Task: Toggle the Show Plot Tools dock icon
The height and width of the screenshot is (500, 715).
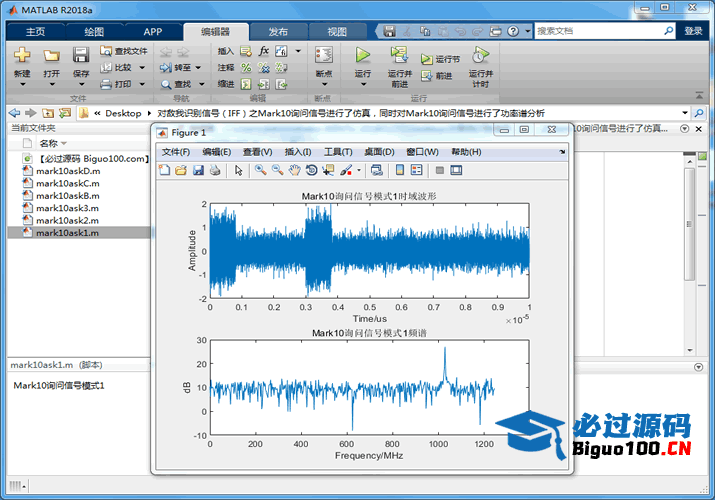Action: 456,170
